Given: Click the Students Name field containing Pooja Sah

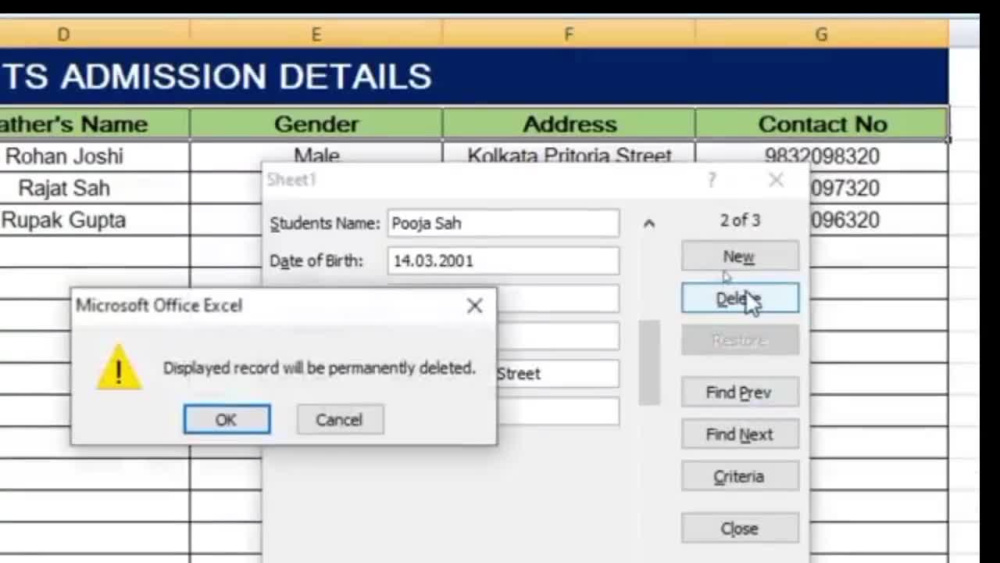Looking at the screenshot, I should (x=503, y=223).
